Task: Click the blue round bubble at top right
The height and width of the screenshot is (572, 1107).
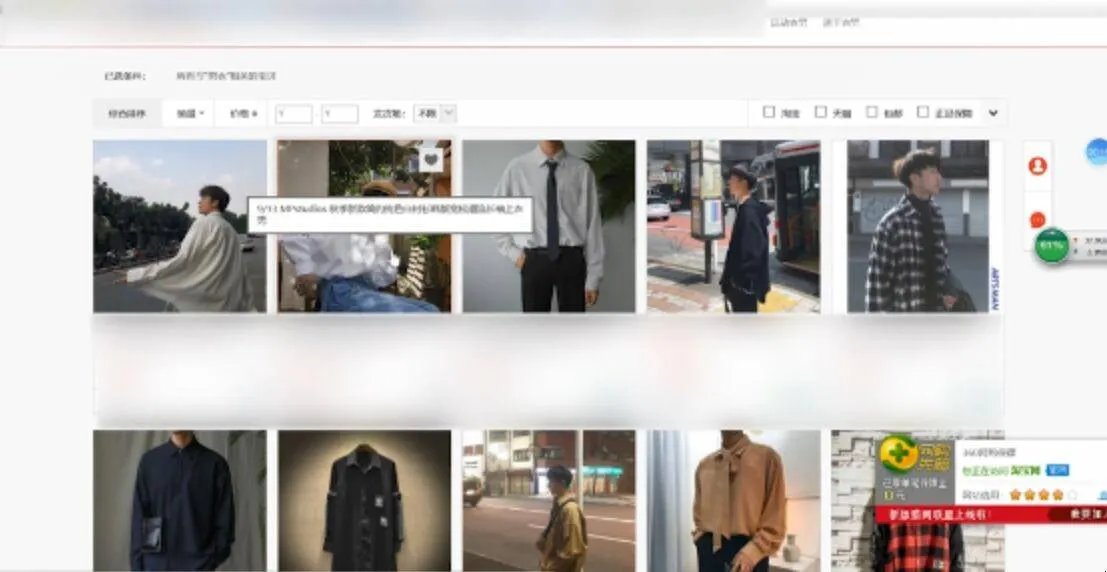Action: [x=1096, y=152]
